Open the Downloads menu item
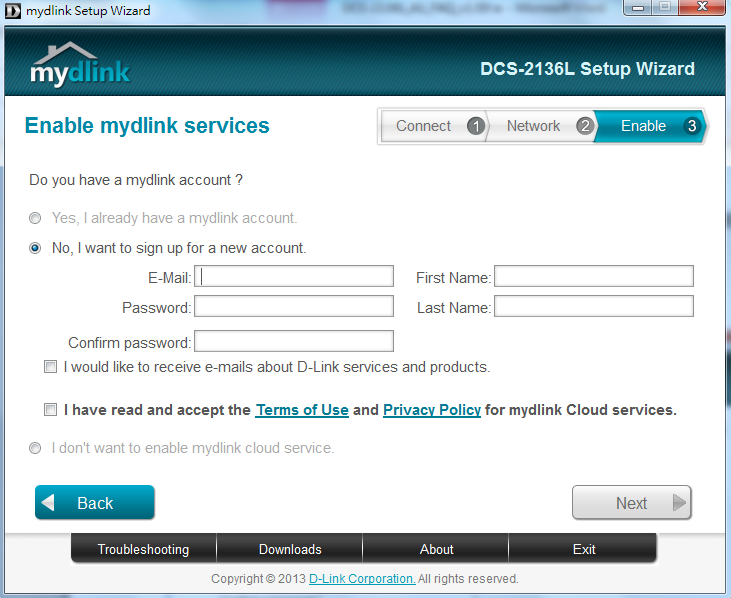The width and height of the screenshot is (731, 598). [290, 549]
